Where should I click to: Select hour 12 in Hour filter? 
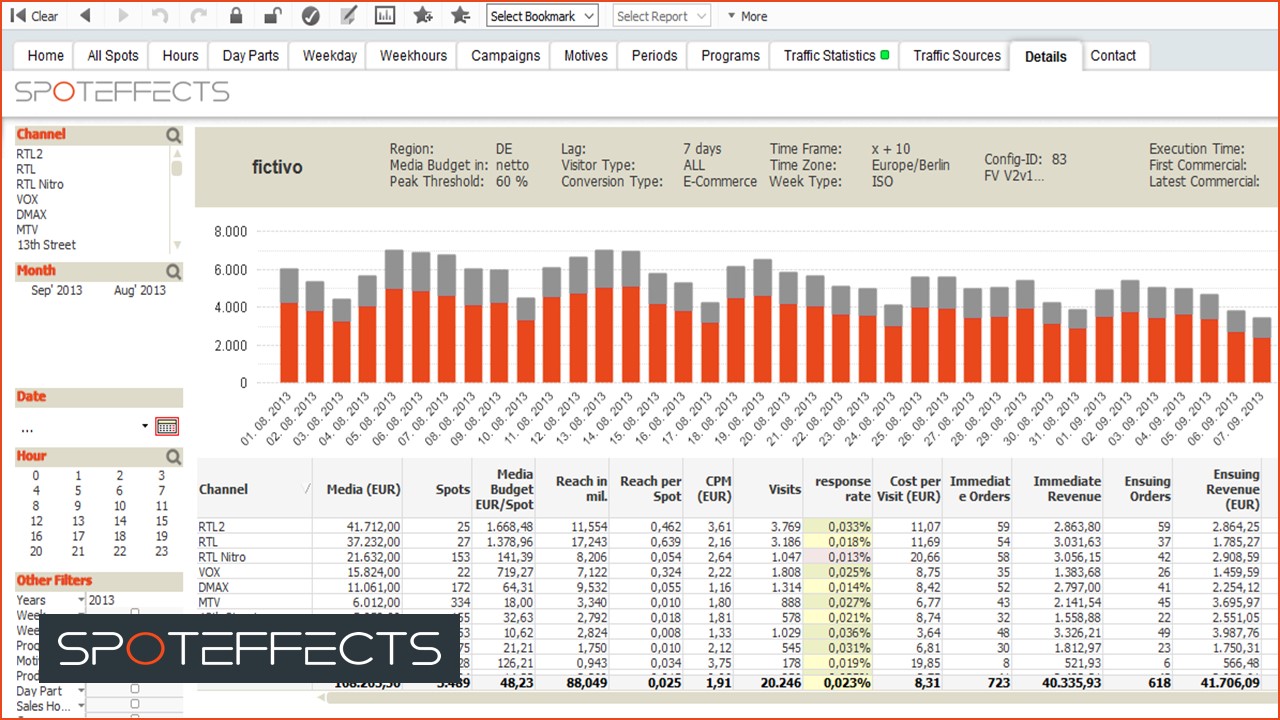click(x=36, y=521)
